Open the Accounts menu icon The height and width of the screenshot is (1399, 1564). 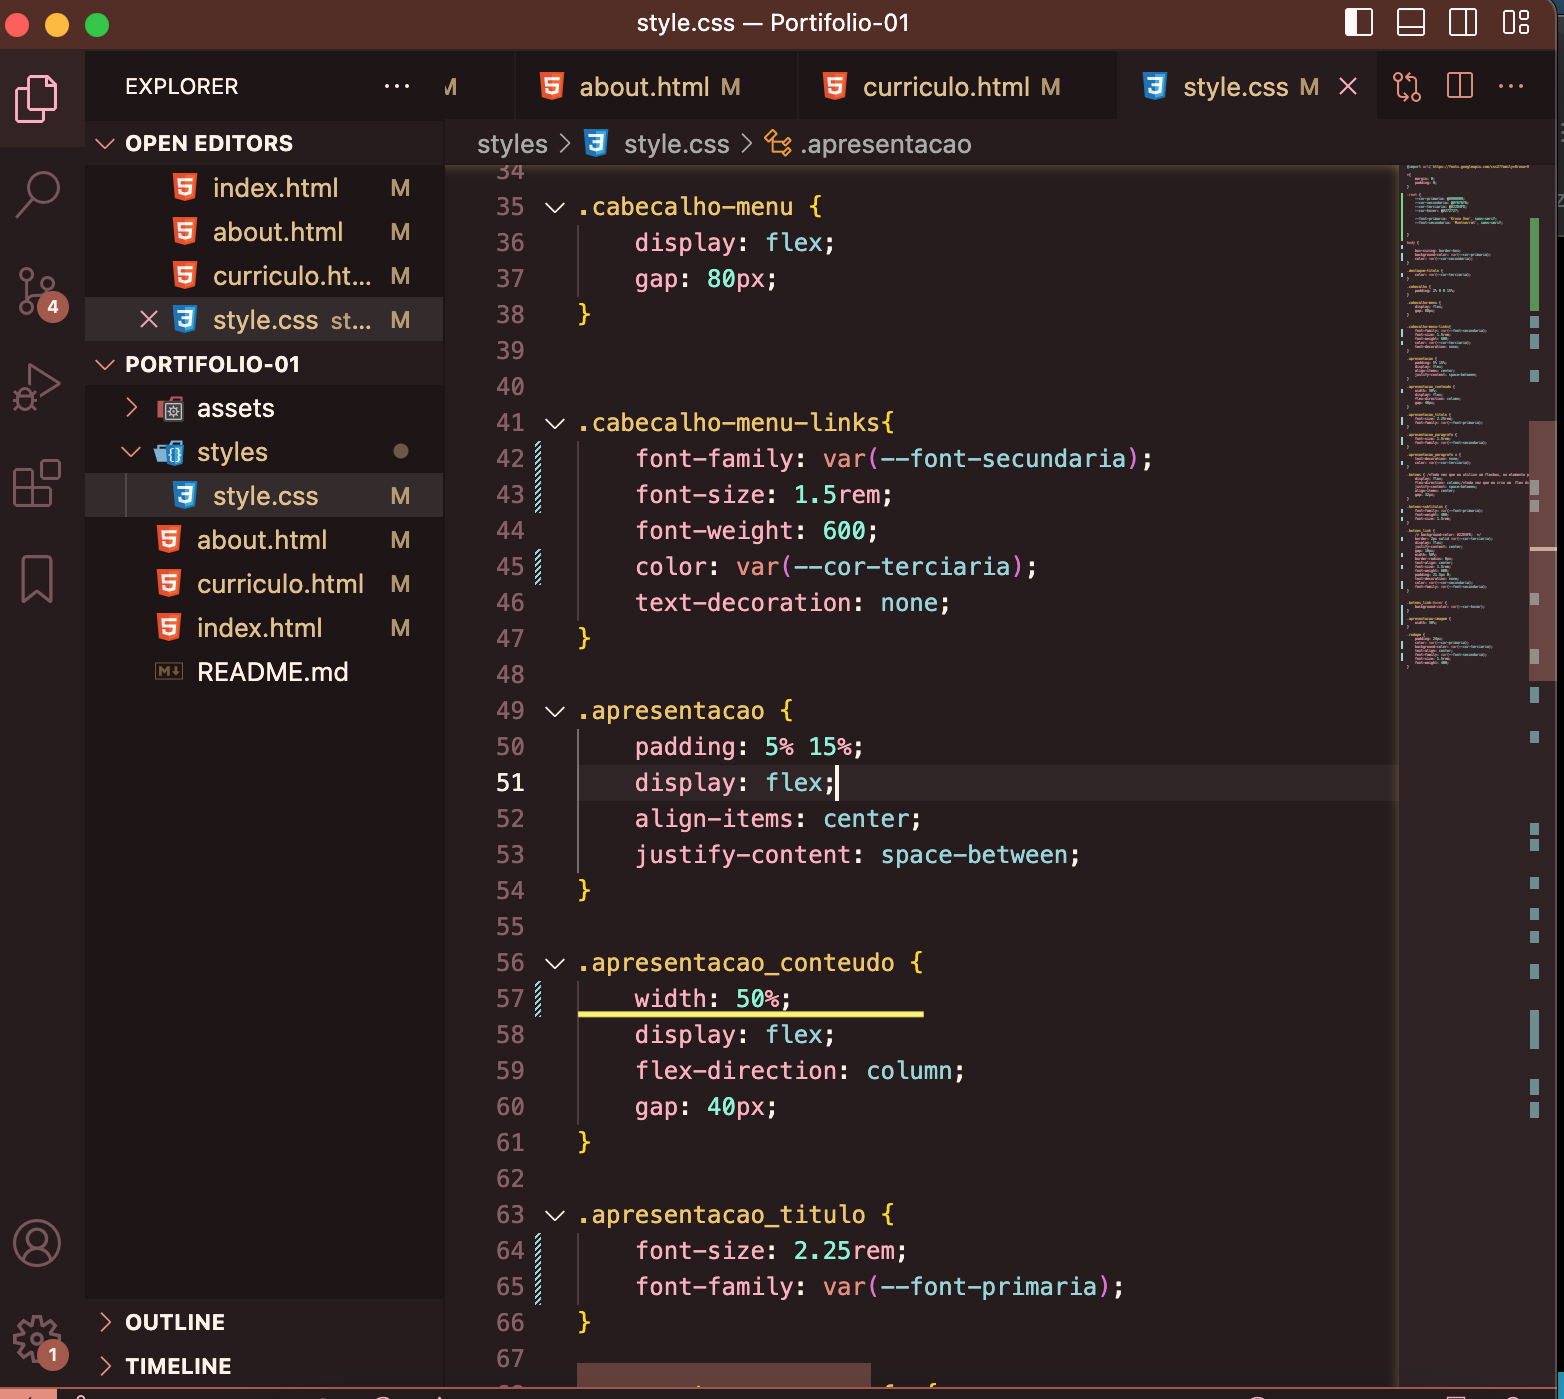coord(37,1243)
